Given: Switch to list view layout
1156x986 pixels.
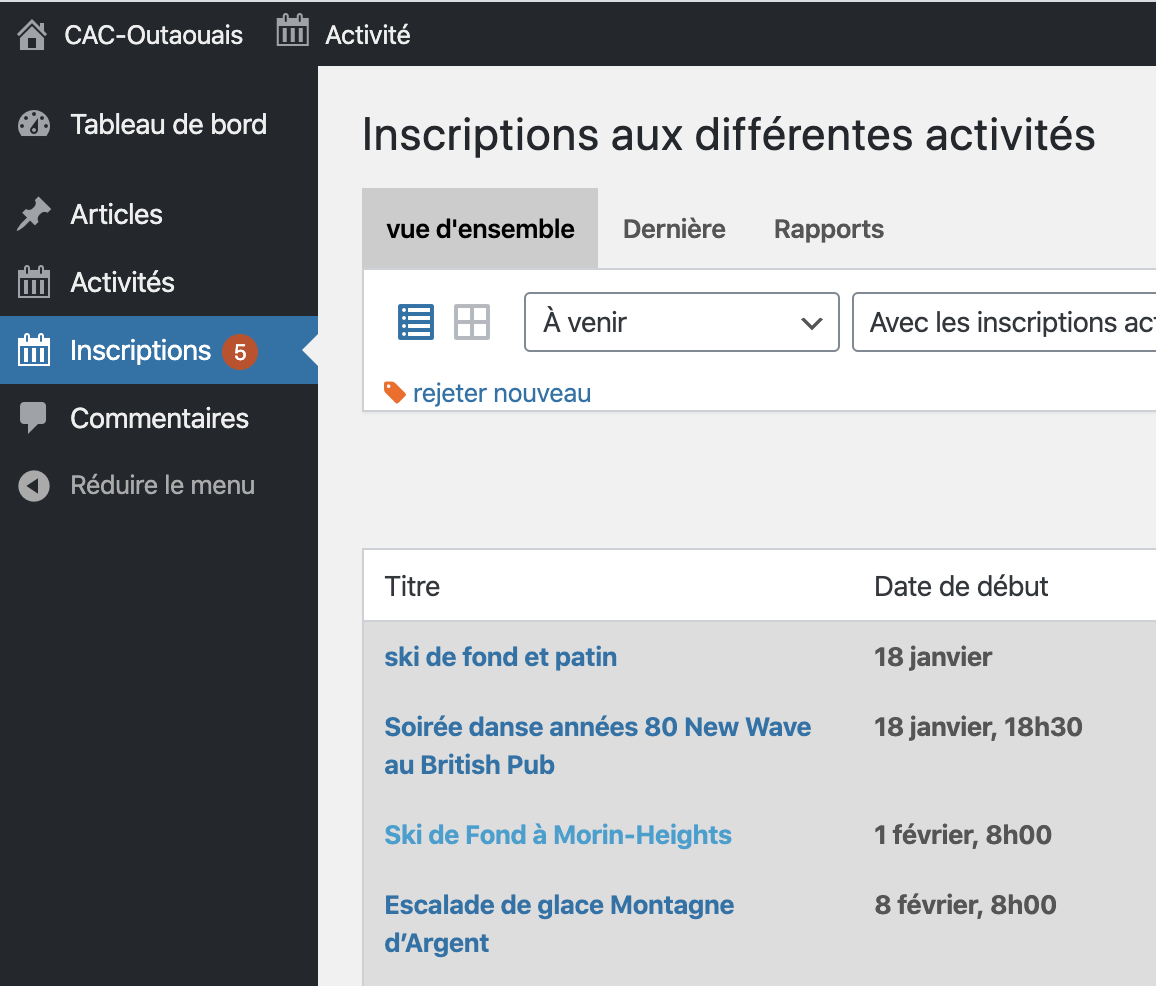Looking at the screenshot, I should click(x=416, y=323).
